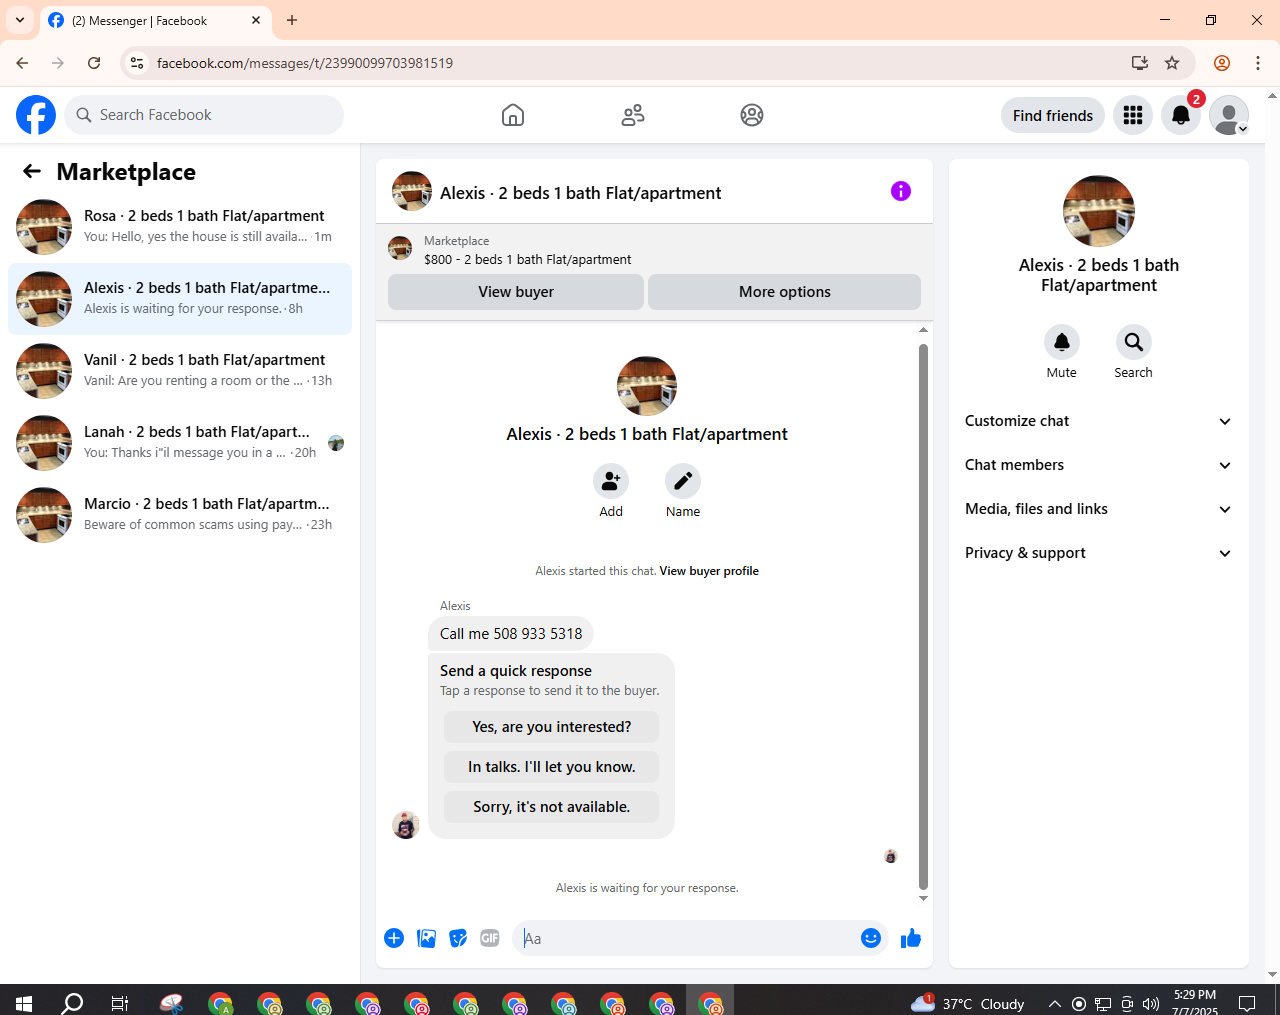Open the Groups icon in the top navigation
Screen dimensions: 1280x1015
coord(752,115)
